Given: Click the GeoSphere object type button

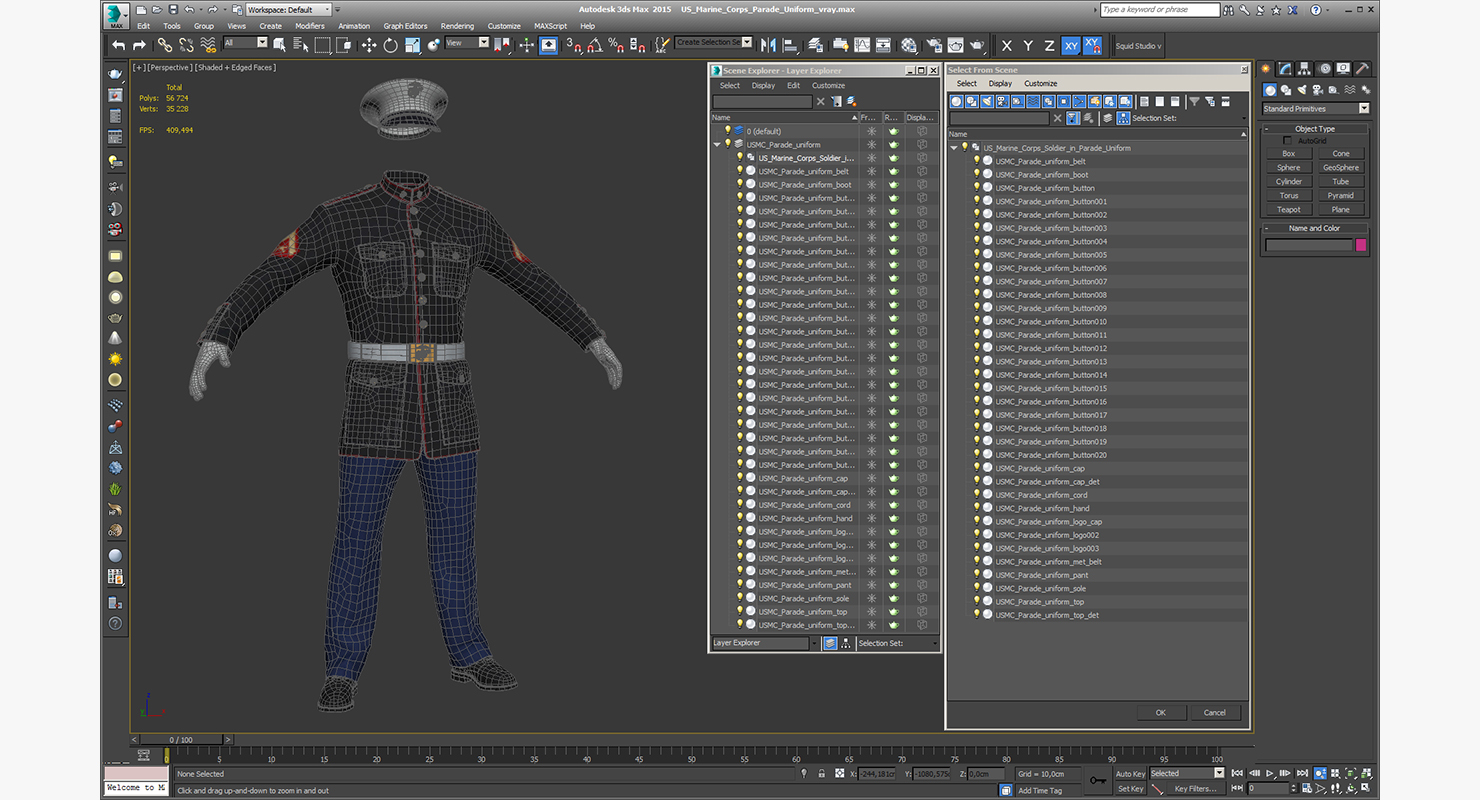Looking at the screenshot, I should tap(1341, 168).
